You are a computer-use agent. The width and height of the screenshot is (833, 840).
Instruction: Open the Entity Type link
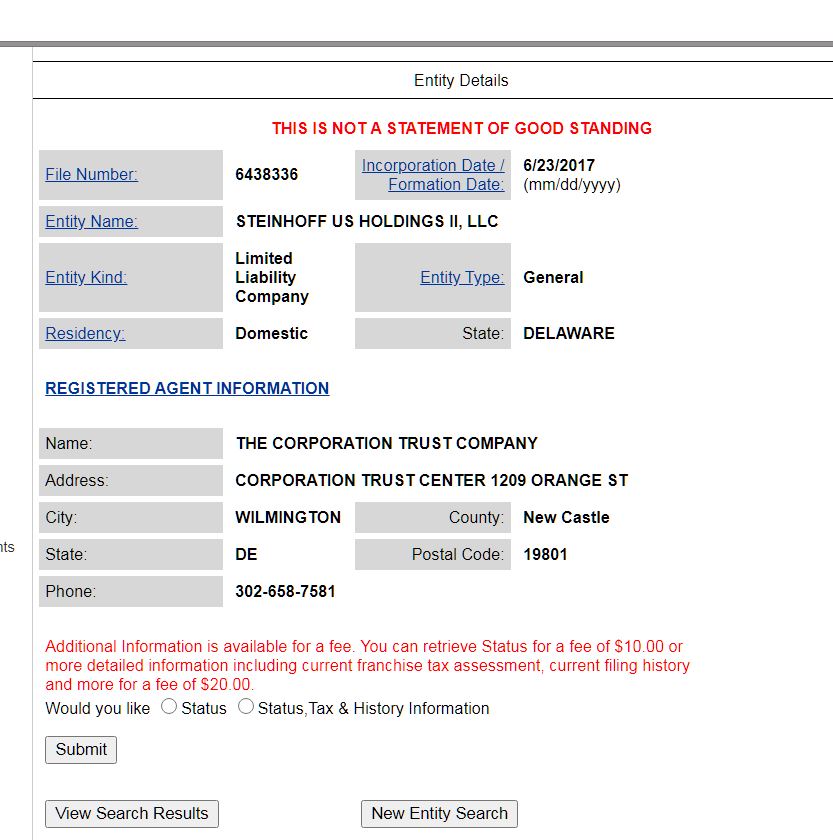click(x=462, y=278)
